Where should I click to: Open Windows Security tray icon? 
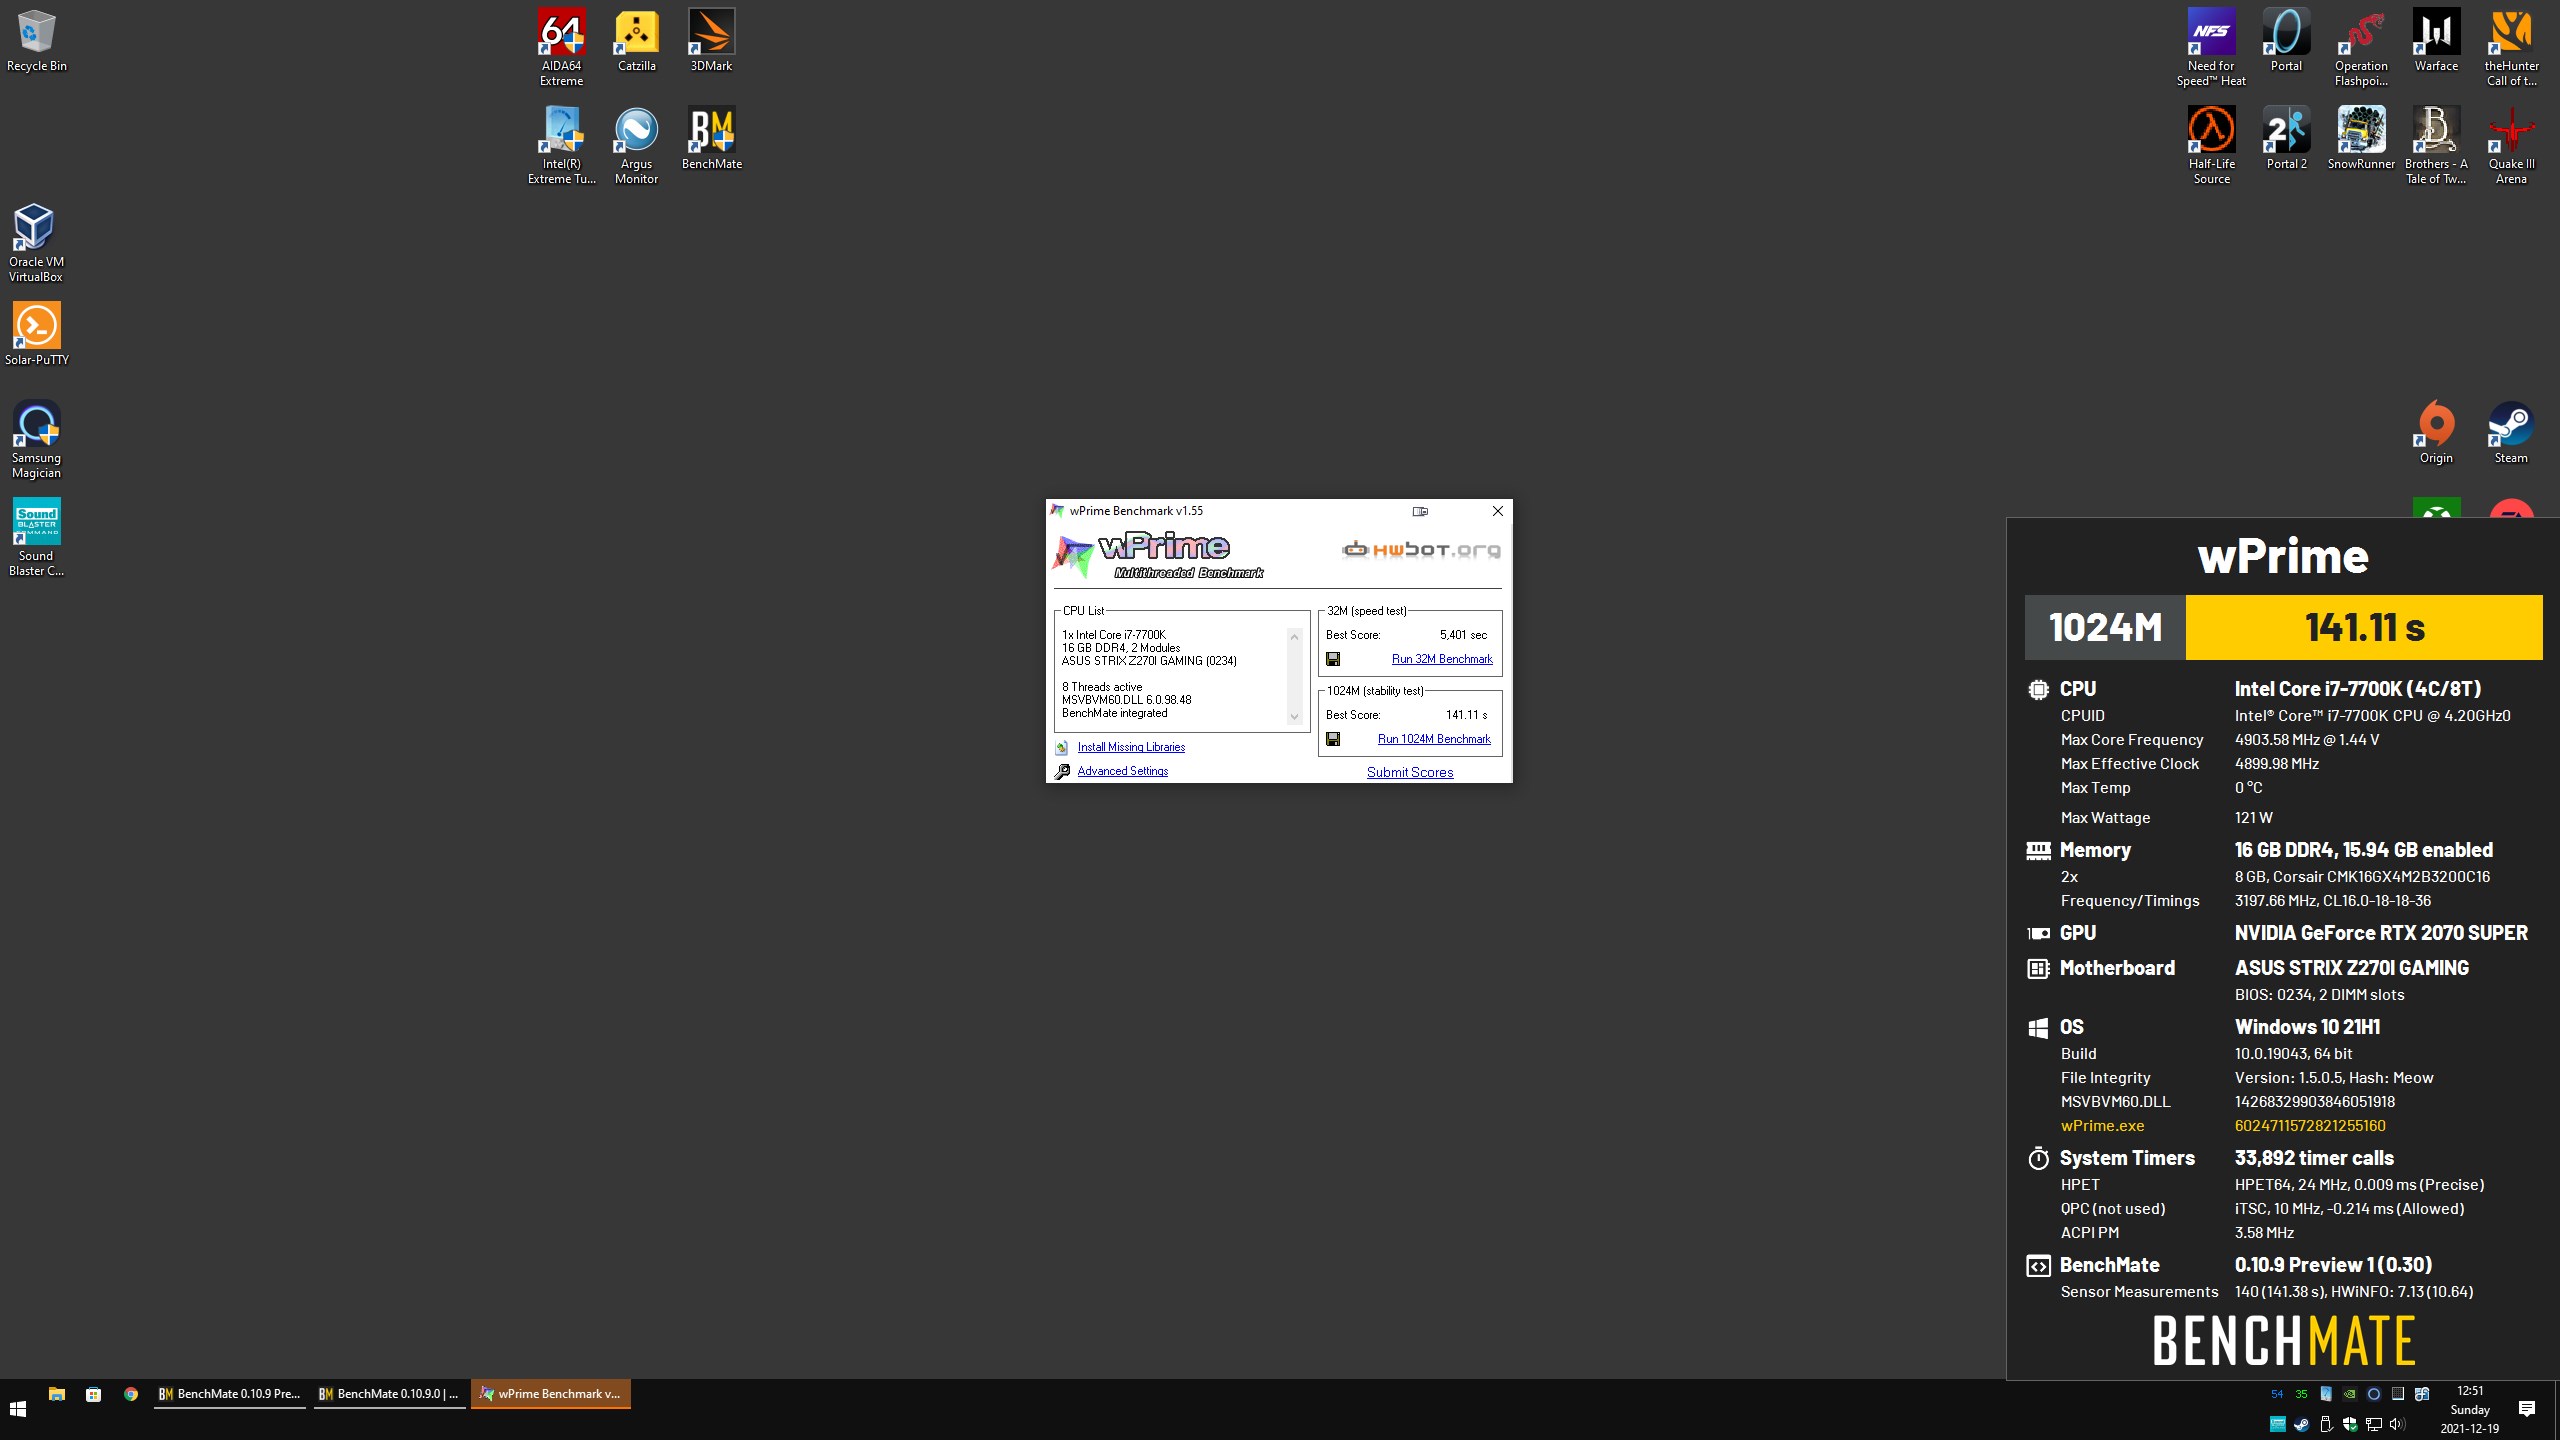tap(2350, 1424)
